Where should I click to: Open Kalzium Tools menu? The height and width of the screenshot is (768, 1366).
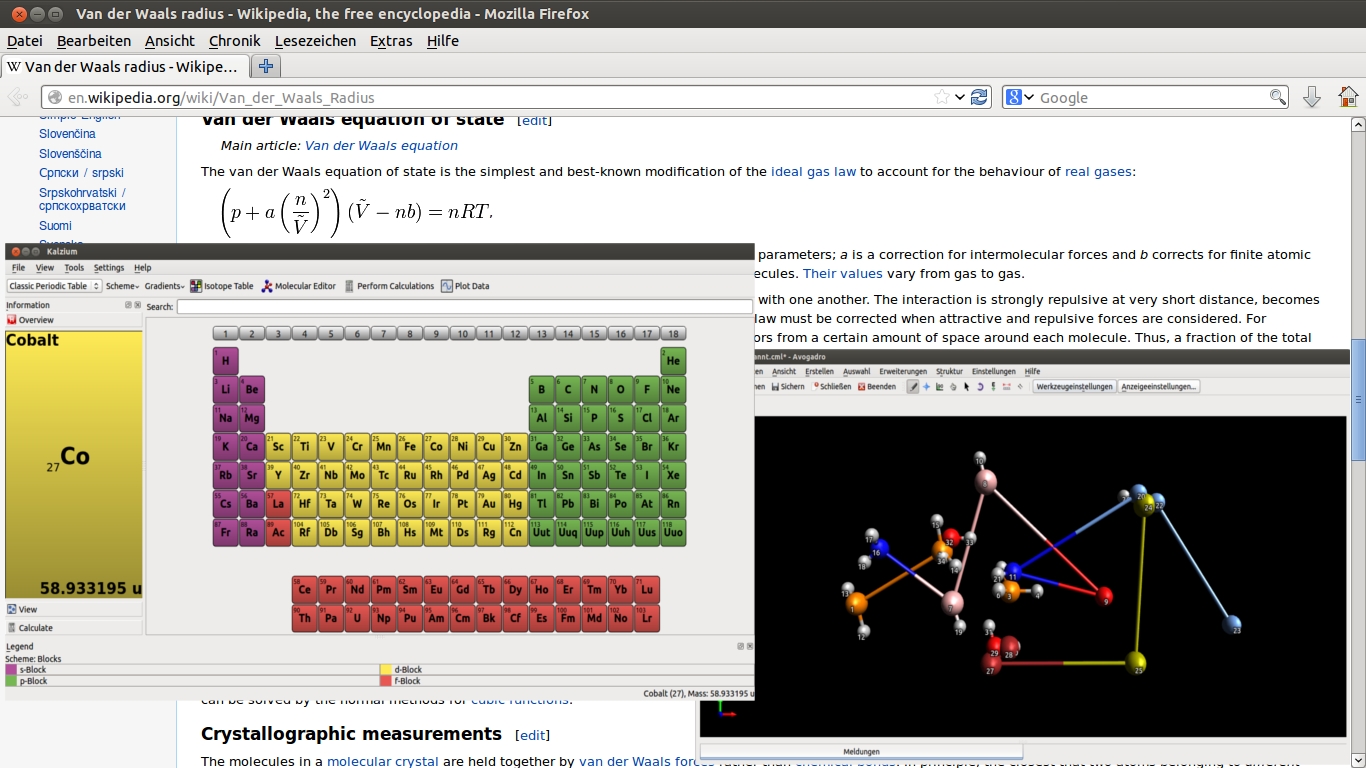pos(74,268)
